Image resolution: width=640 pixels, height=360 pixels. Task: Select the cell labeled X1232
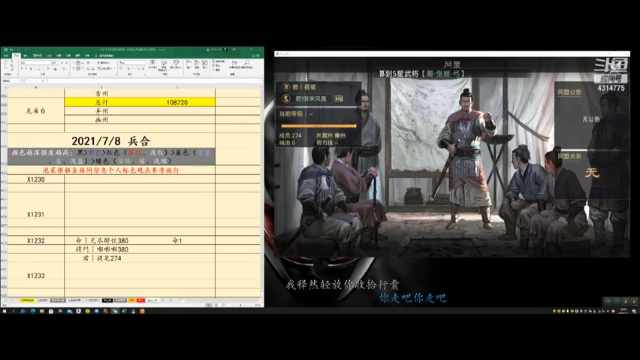[x=36, y=240]
